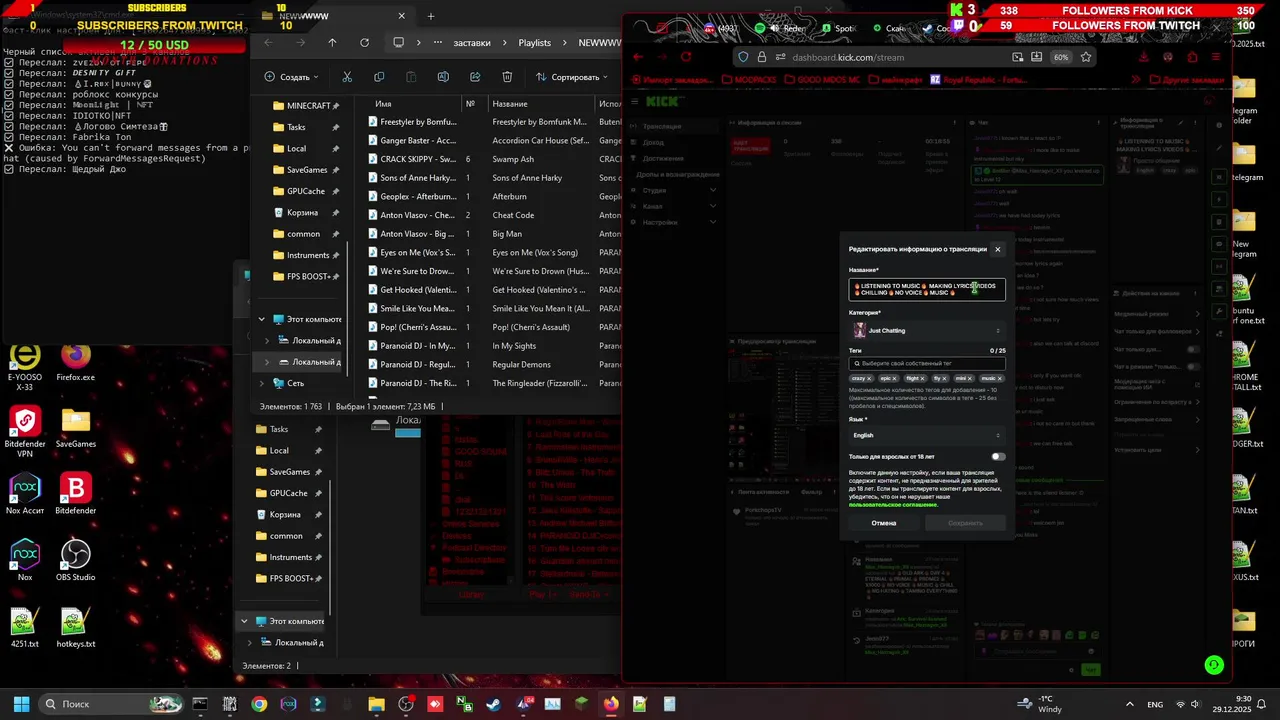The width and height of the screenshot is (1280, 720).
Task: Click the Cut scissors icon in Explorer toolbar
Action: 347,77
